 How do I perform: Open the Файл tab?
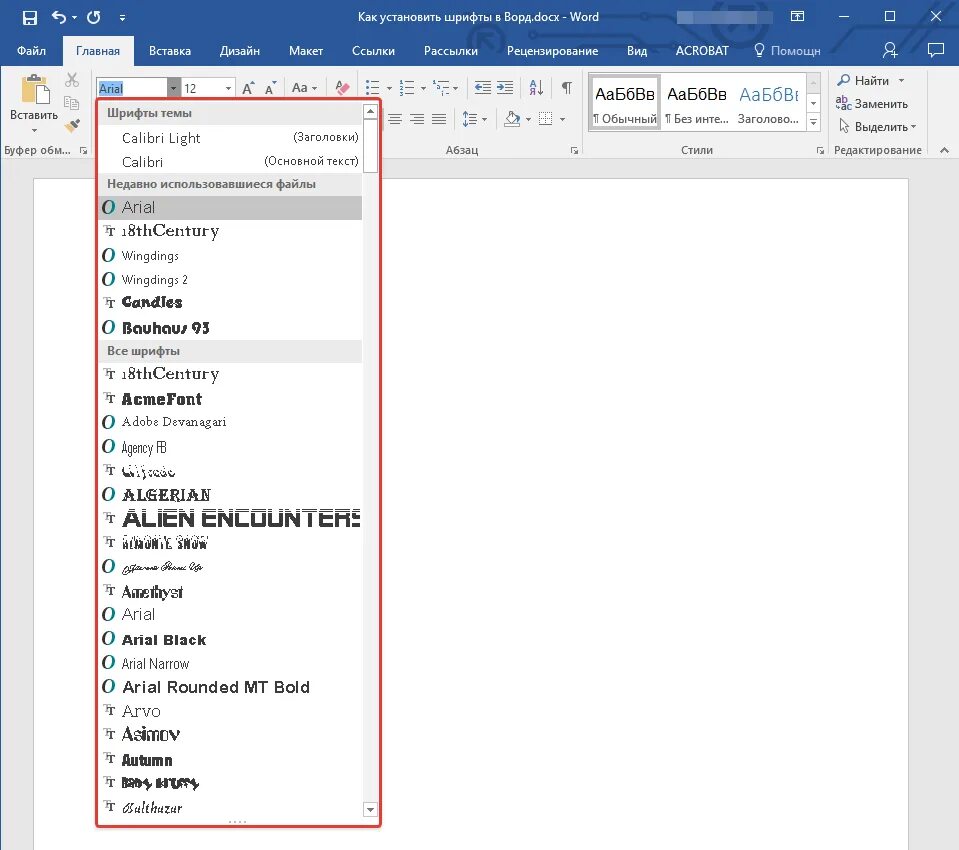click(31, 51)
